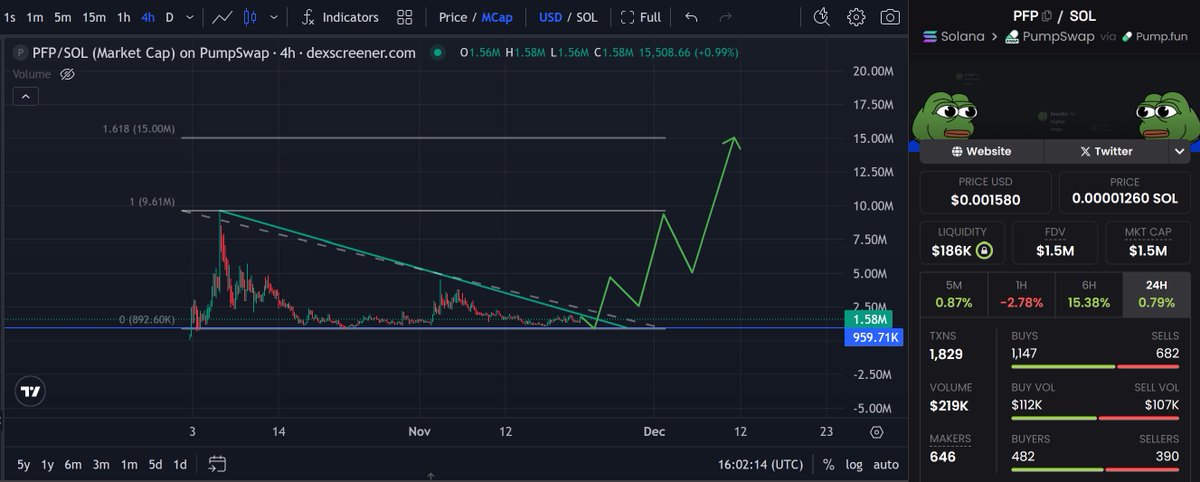Toggle Volume indicator visibility eye
Image resolution: width=1200 pixels, height=482 pixels.
click(67, 74)
